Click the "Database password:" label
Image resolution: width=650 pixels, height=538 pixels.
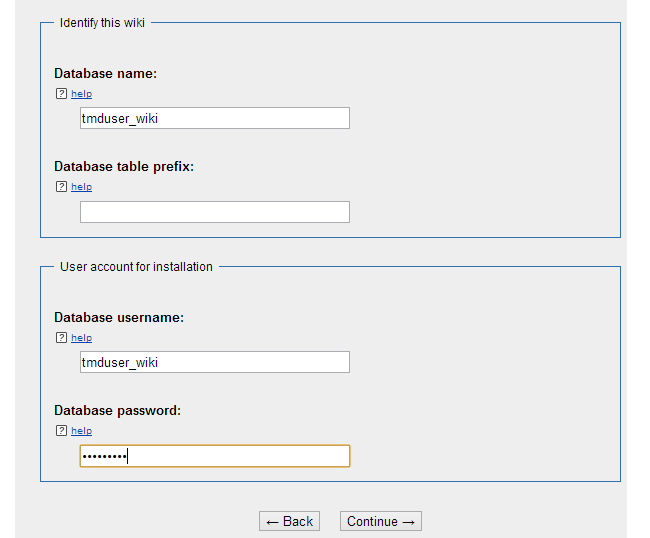pyautogui.click(x=117, y=410)
